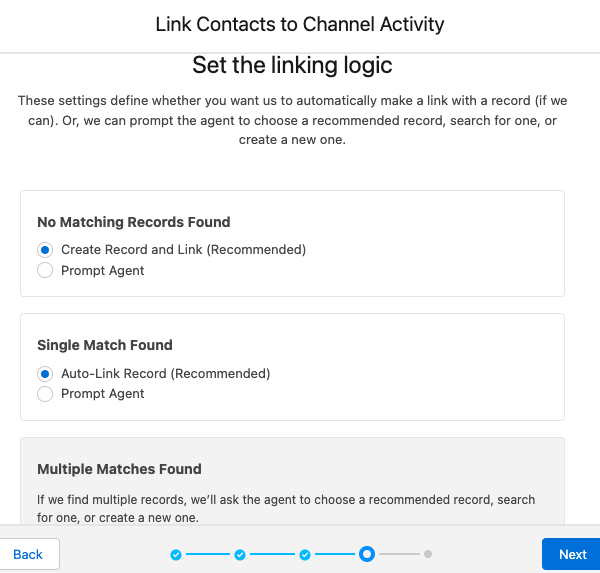This screenshot has width=600, height=573.
Task: Click the Set the linking logic heading
Action: [x=292, y=66]
